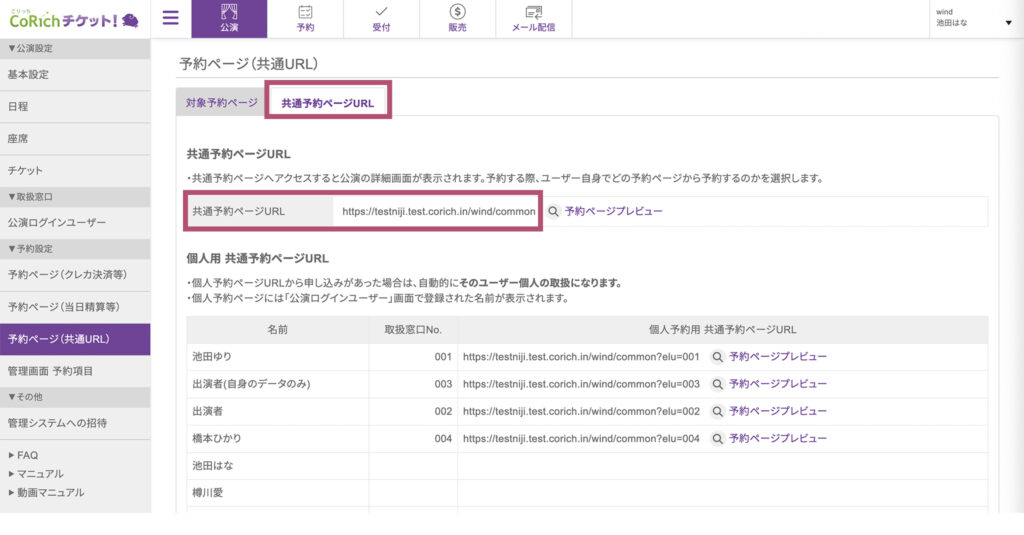Open 公演ログインユーザー in the sidebar
The width and height of the screenshot is (1024, 535).
pyautogui.click(x=56, y=222)
